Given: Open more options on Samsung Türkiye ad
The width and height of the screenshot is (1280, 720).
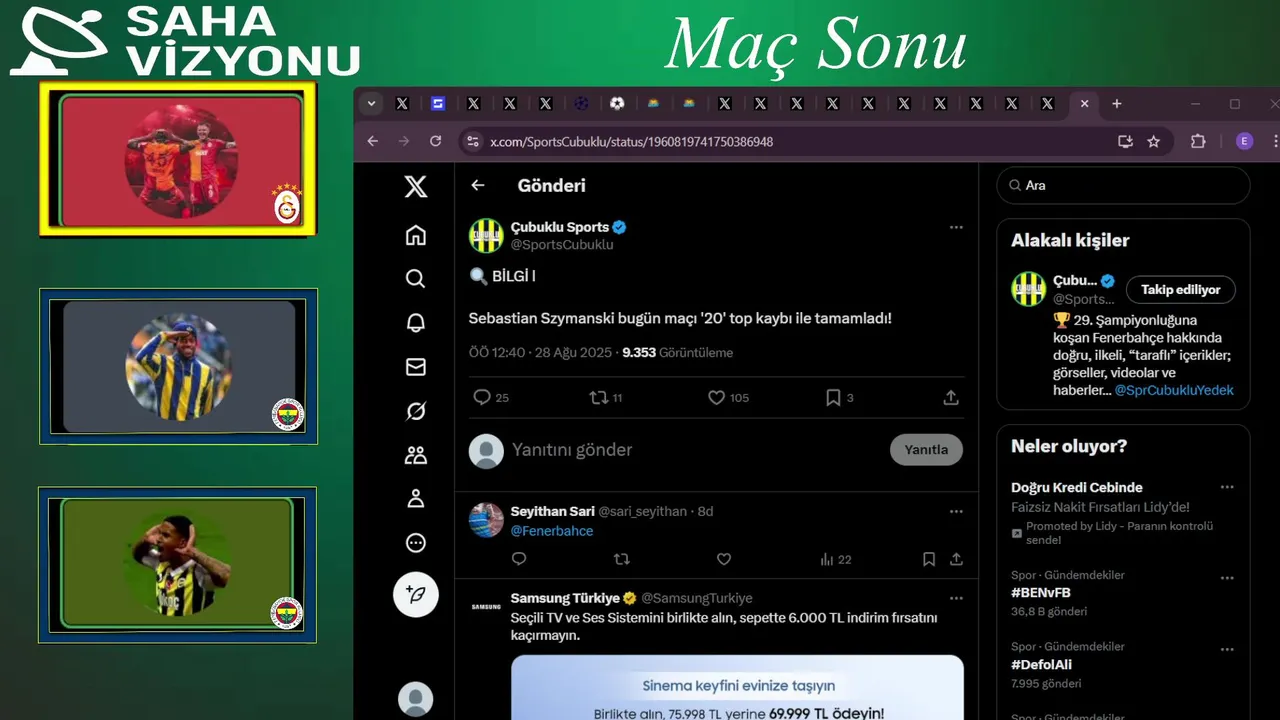Looking at the screenshot, I should pyautogui.click(x=956, y=598).
